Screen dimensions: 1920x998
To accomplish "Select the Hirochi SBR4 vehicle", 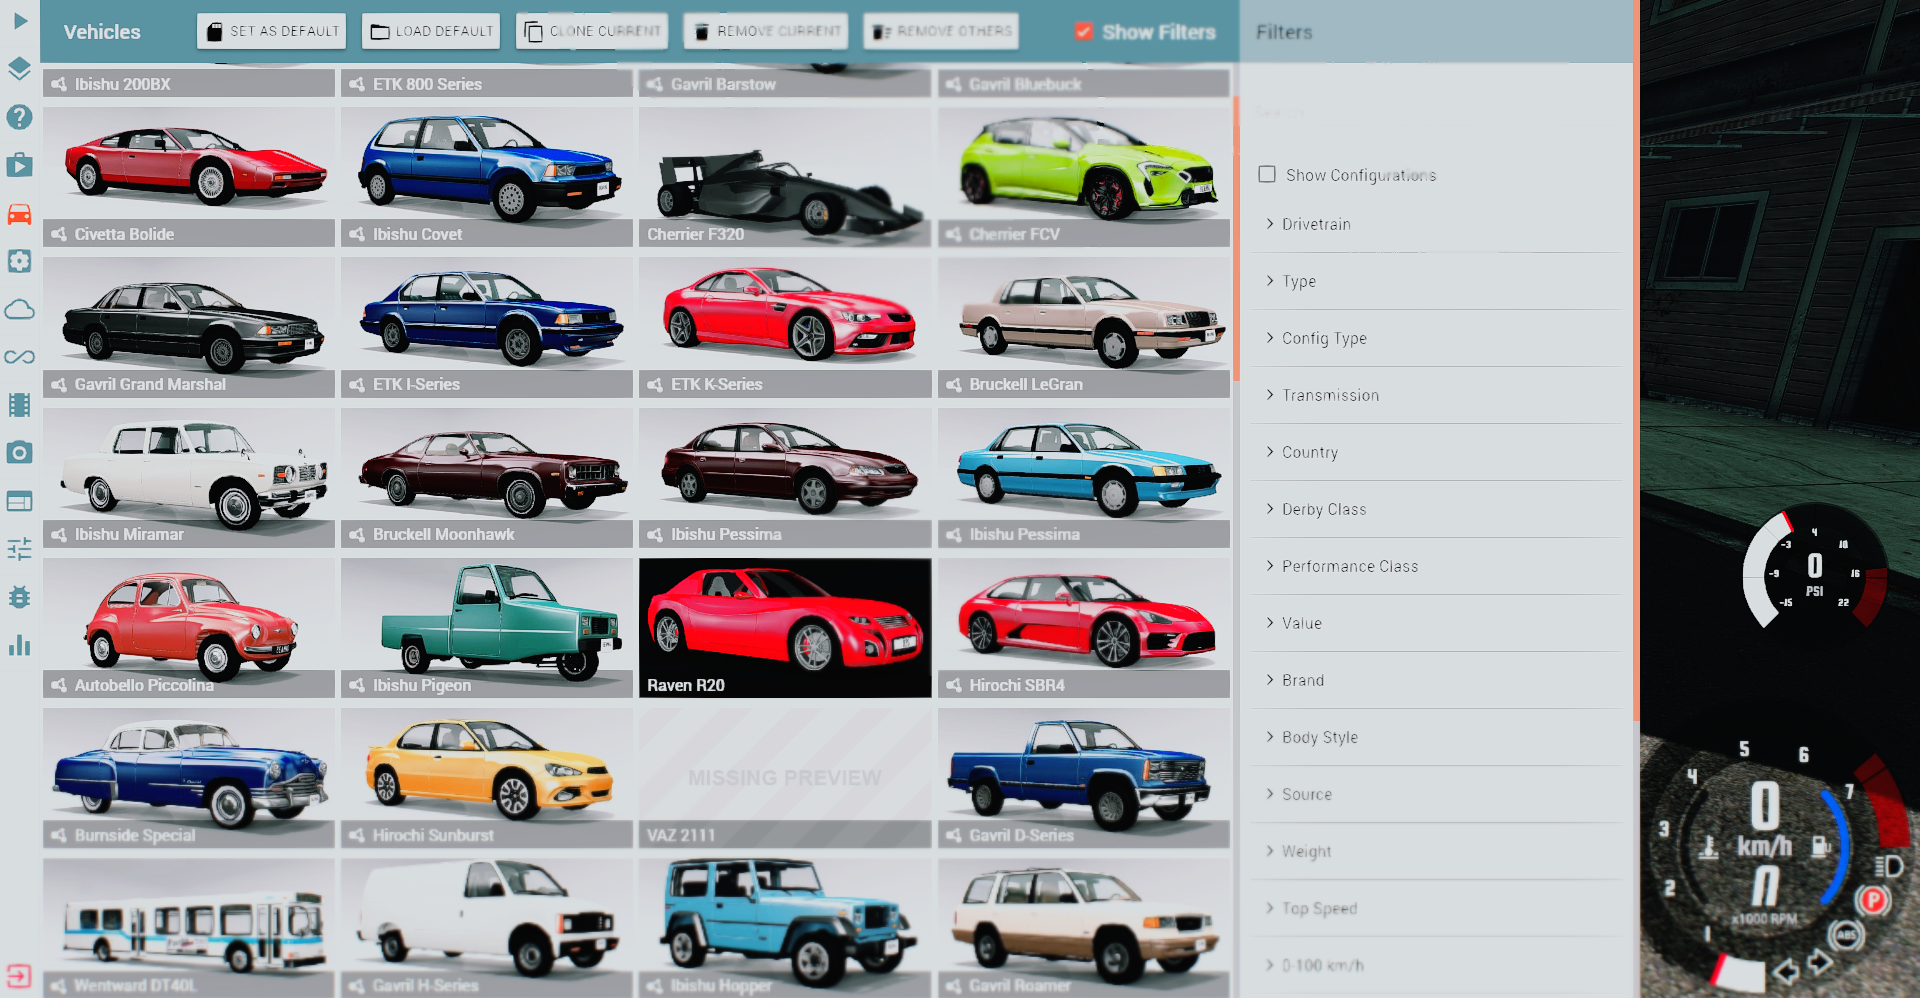I will [x=1084, y=628].
